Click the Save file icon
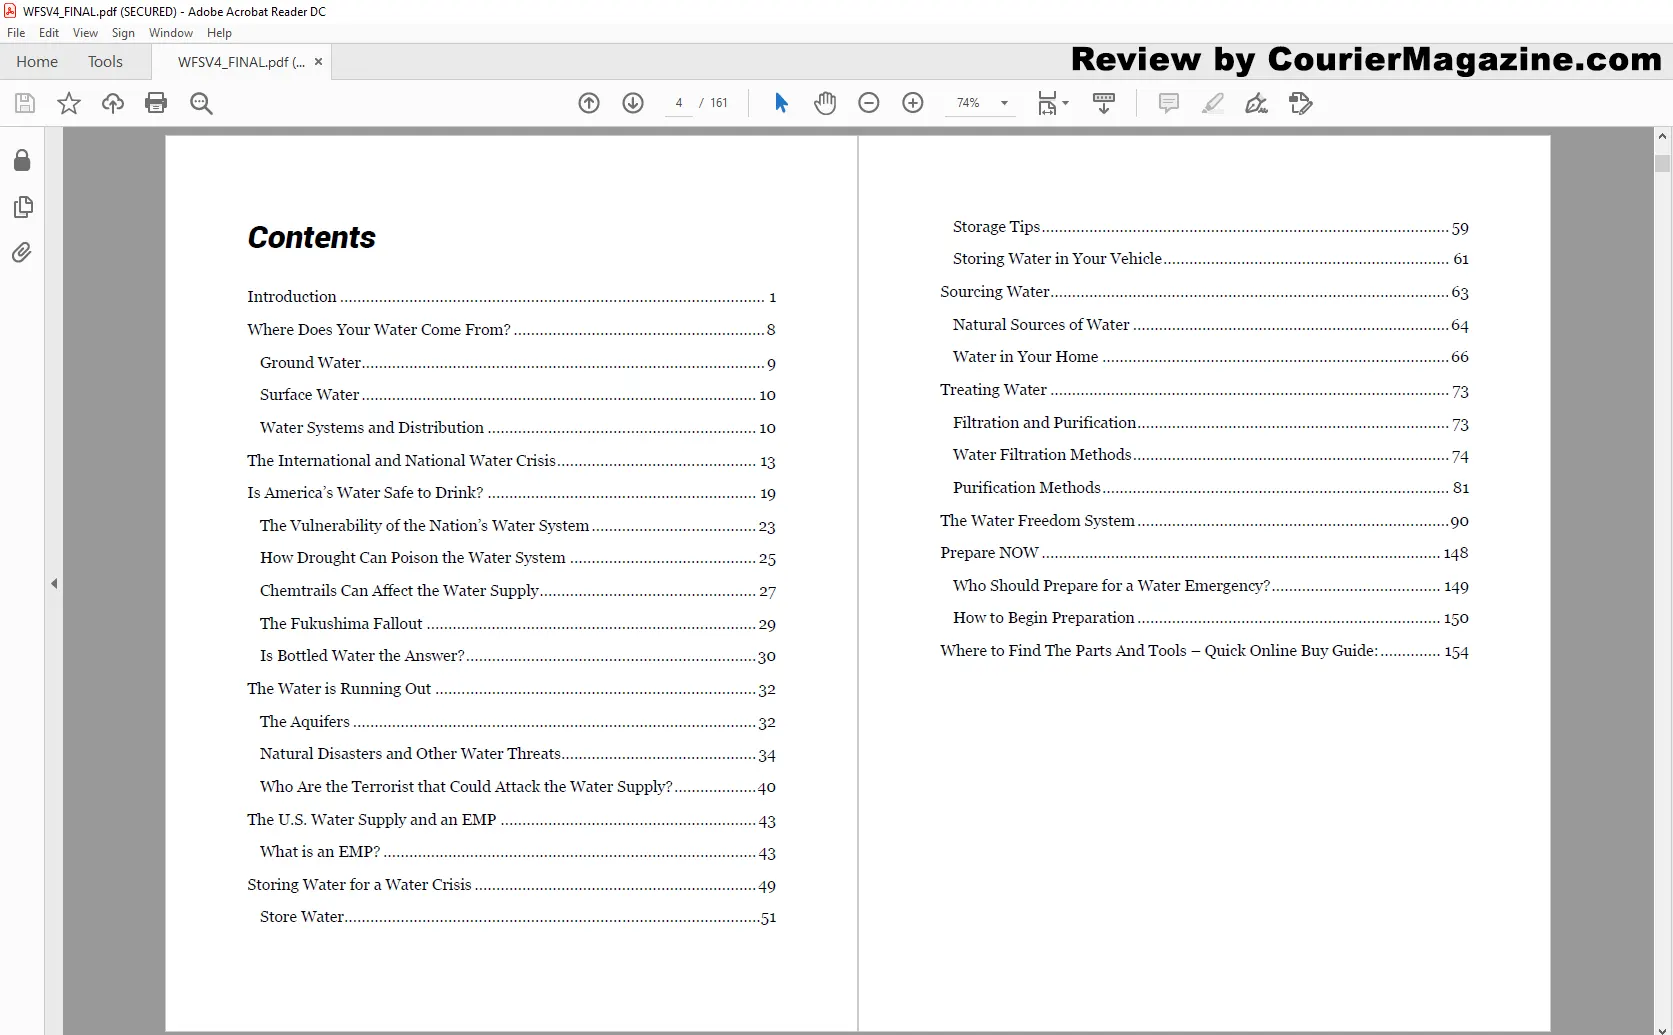The image size is (1673, 1035). click(x=25, y=103)
